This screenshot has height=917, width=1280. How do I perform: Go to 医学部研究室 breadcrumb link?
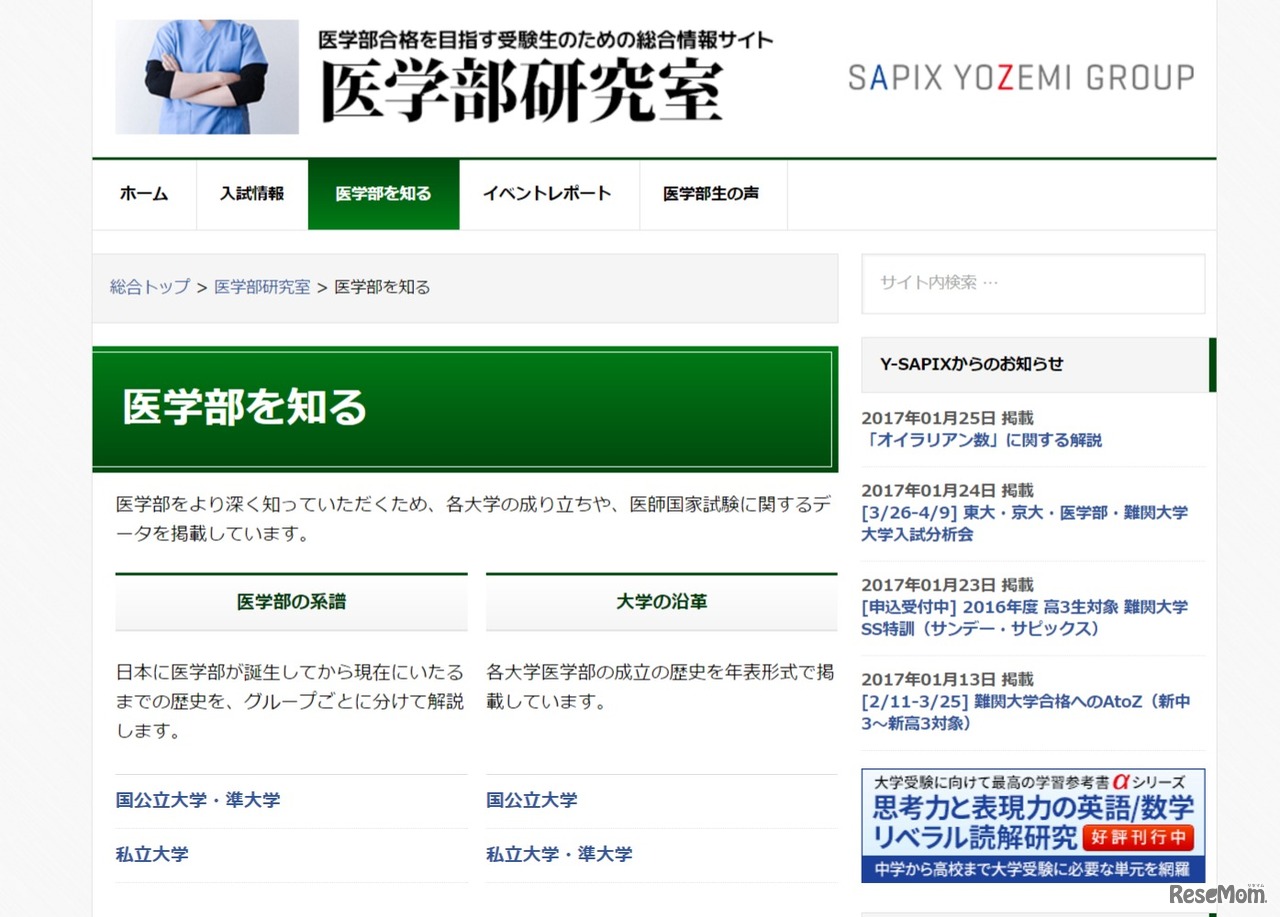coord(262,287)
